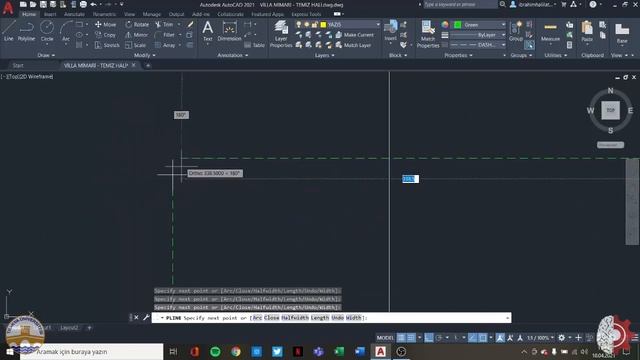Toggle drawing grid display in status bar
640x360 pixels.
pos(402,338)
